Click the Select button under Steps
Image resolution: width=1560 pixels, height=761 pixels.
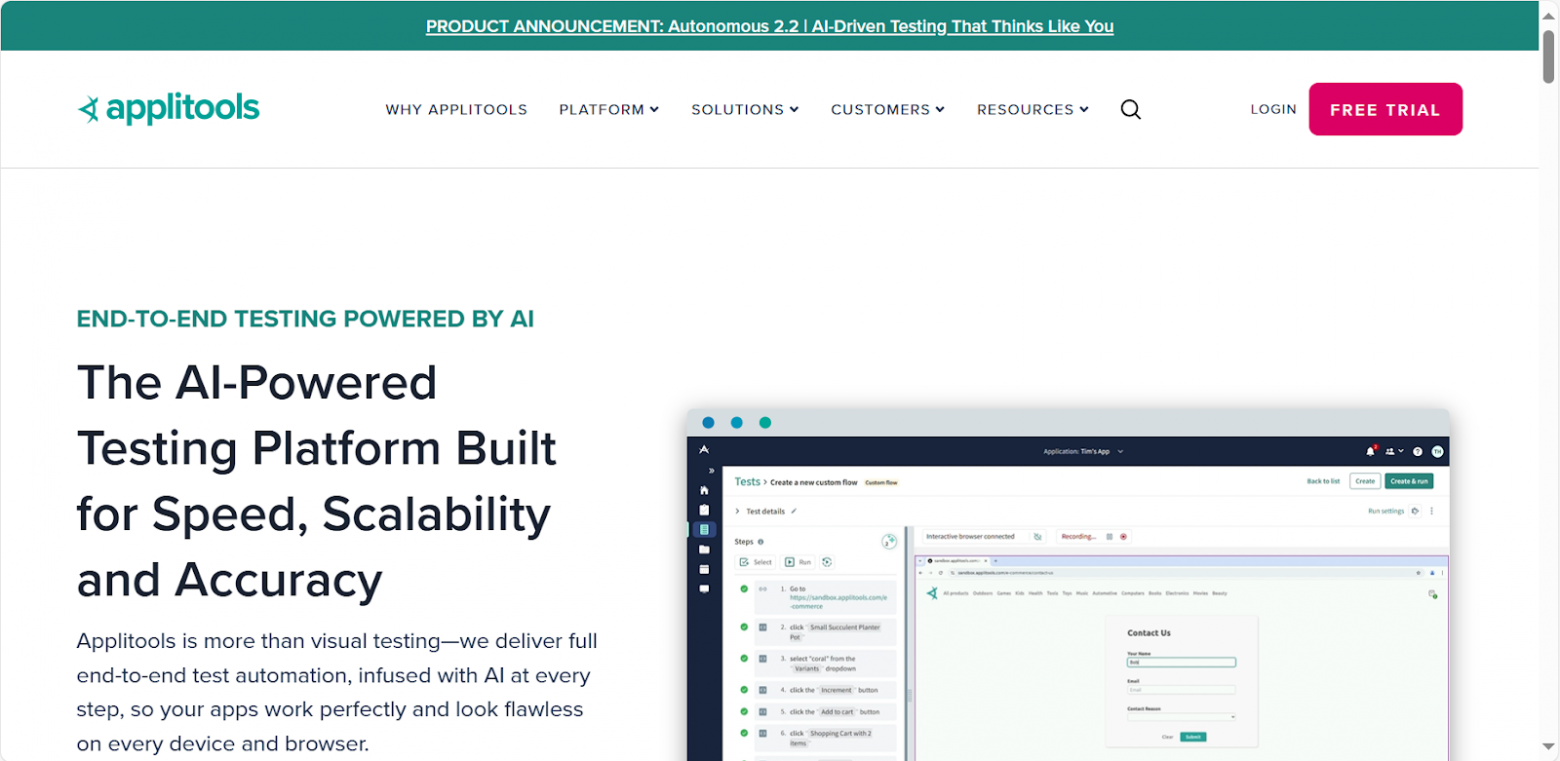coord(756,562)
